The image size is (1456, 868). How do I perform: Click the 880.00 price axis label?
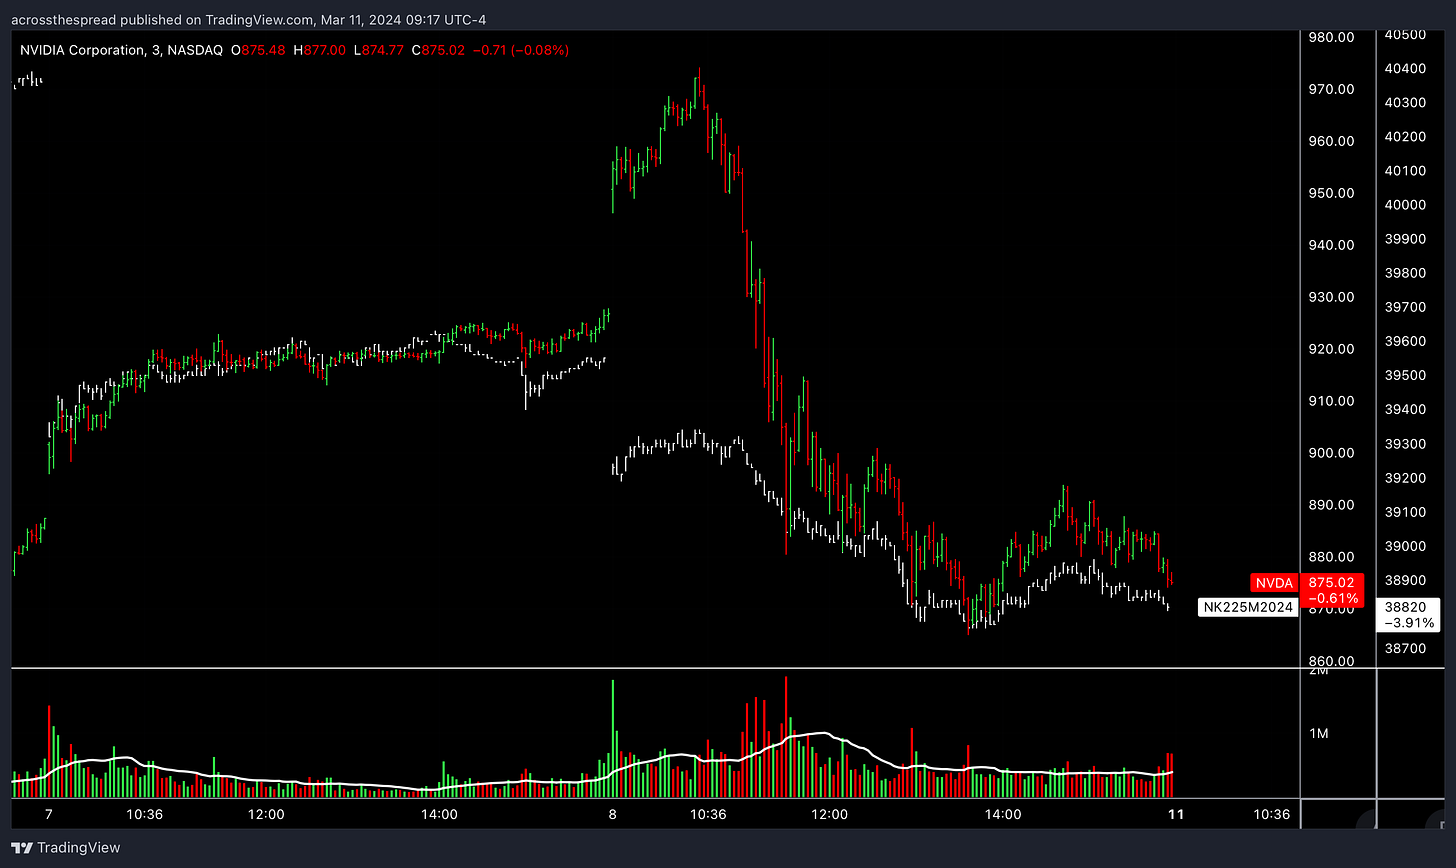[x=1332, y=557]
